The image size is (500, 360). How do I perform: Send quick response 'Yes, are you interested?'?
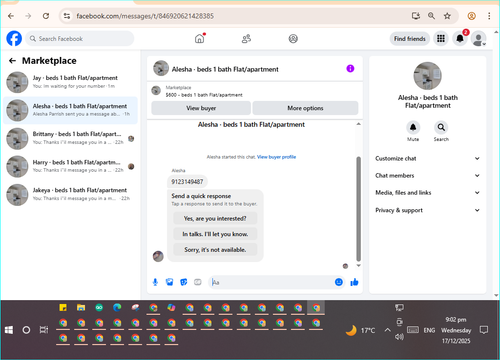[x=215, y=218]
